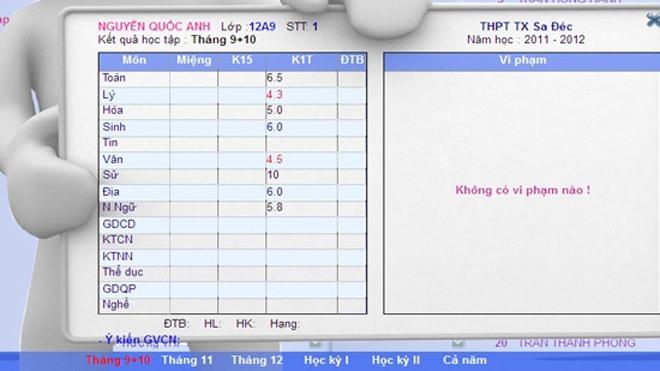Click Toán score 6.5
This screenshot has height=371, width=660.
(x=274, y=78)
